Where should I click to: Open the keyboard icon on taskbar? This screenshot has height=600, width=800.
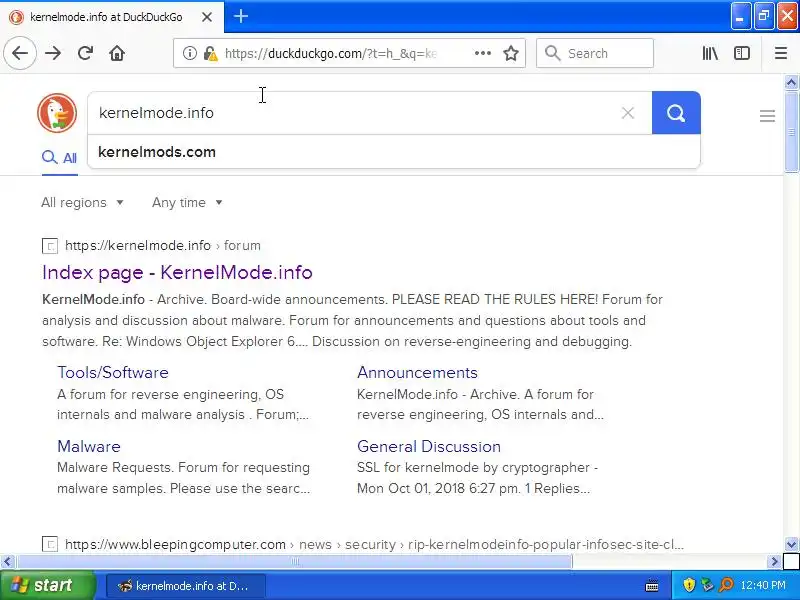[x=652, y=585]
